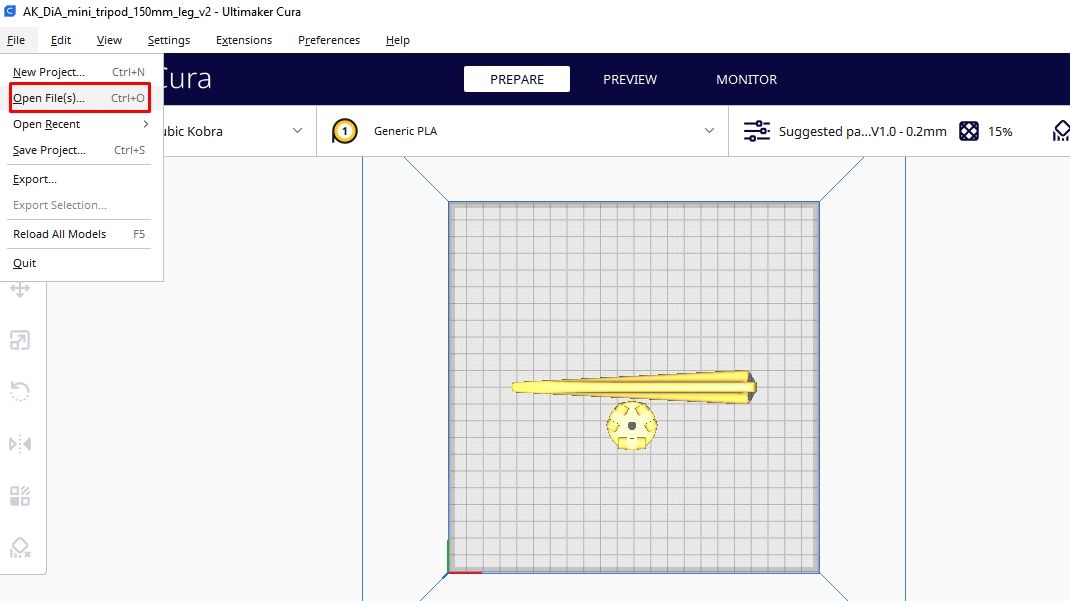Select the Mirror tool in left toolbar

[x=20, y=444]
